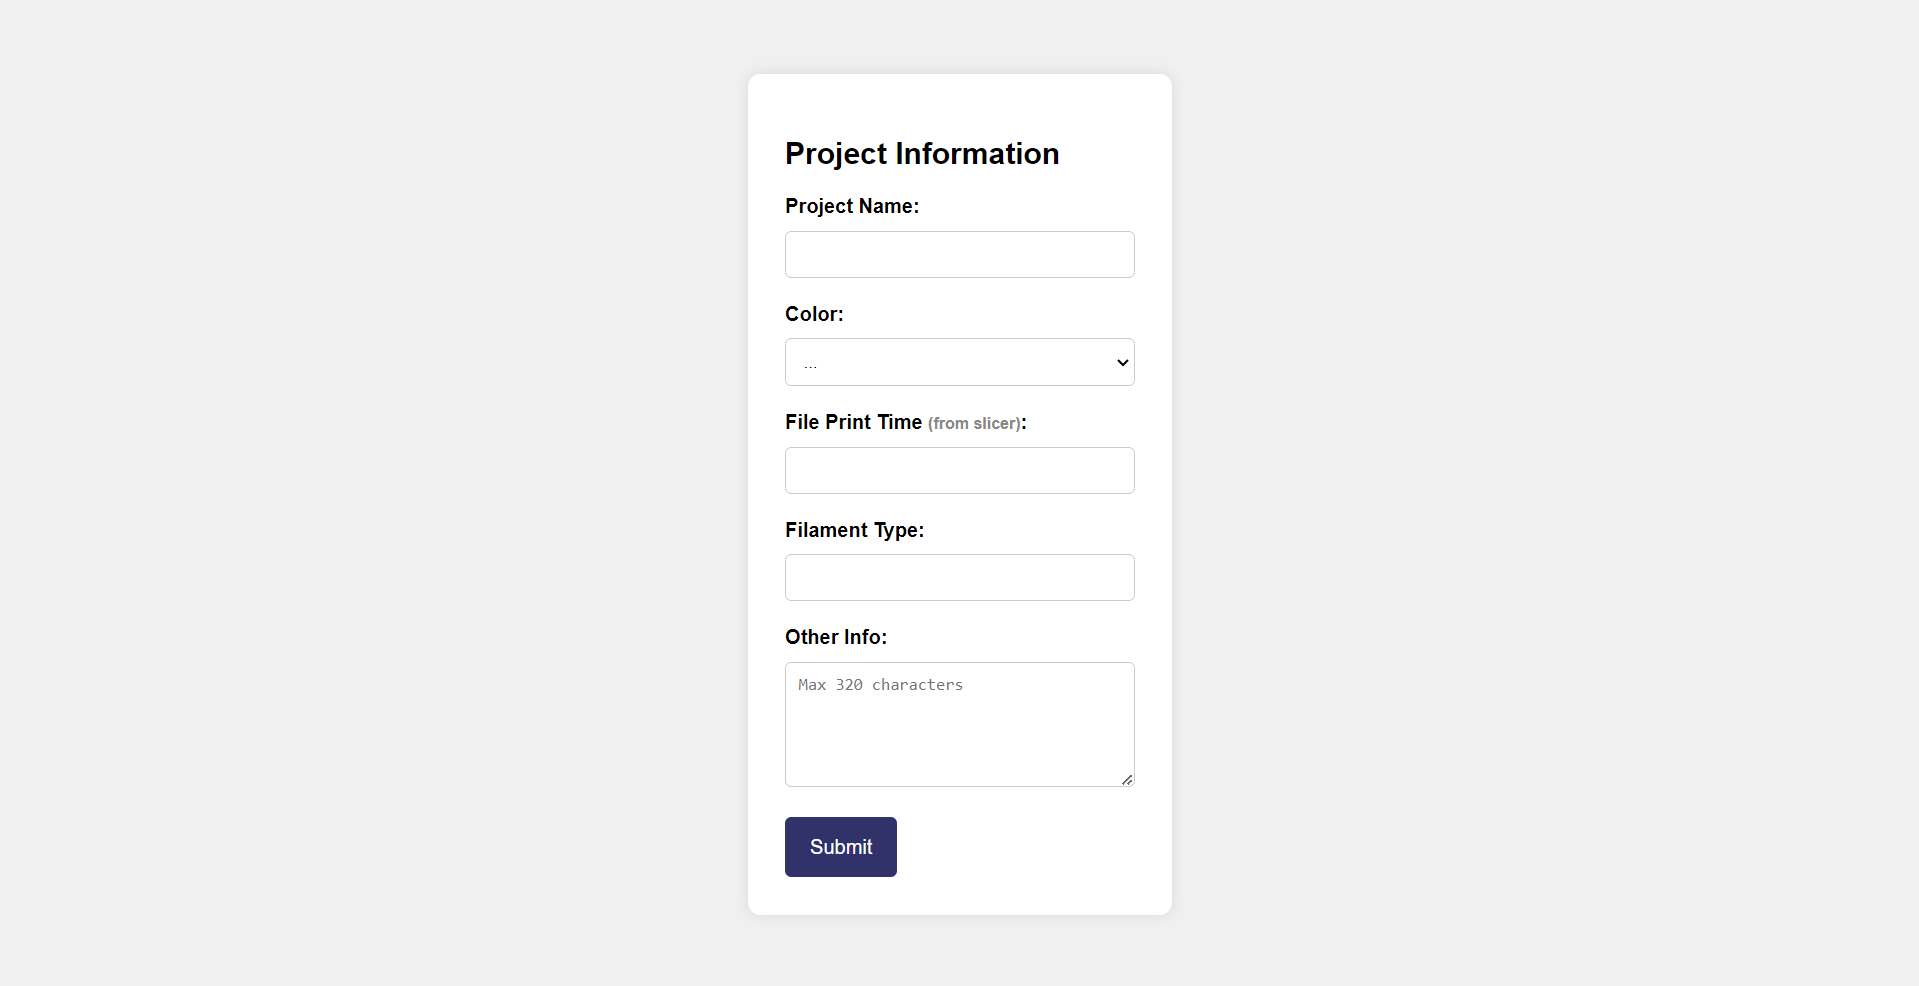
Task: Click the word "Time" in the print label
Action: pos(899,422)
